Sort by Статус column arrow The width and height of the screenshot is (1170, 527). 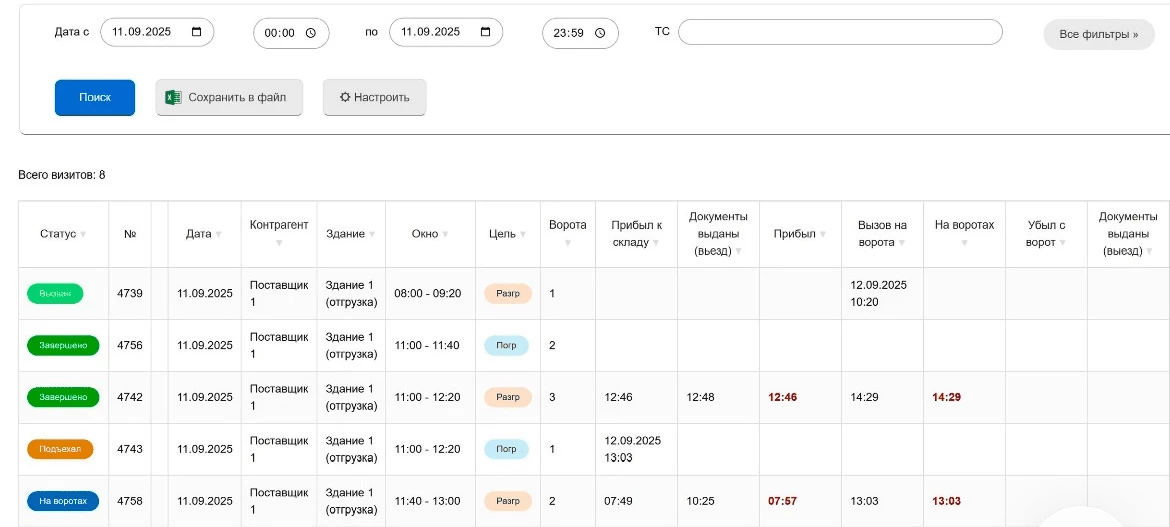(x=83, y=234)
